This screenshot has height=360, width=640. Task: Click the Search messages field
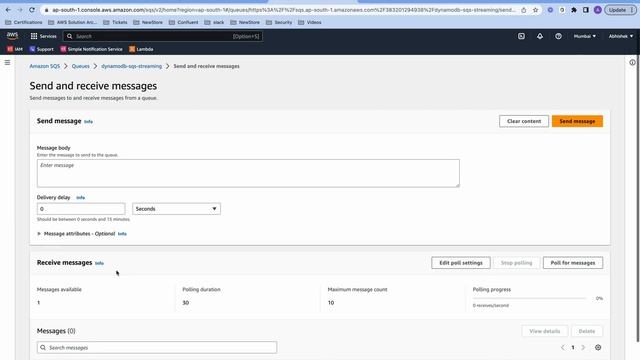[x=157, y=347]
